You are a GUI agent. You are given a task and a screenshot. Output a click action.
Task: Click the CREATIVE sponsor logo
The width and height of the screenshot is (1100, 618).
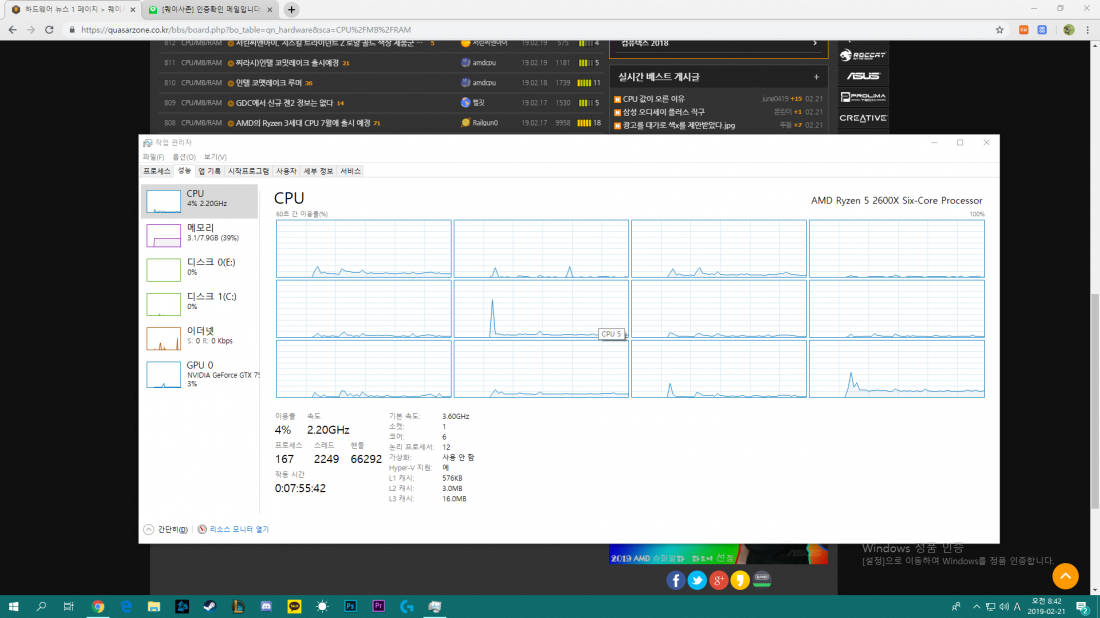click(x=863, y=118)
